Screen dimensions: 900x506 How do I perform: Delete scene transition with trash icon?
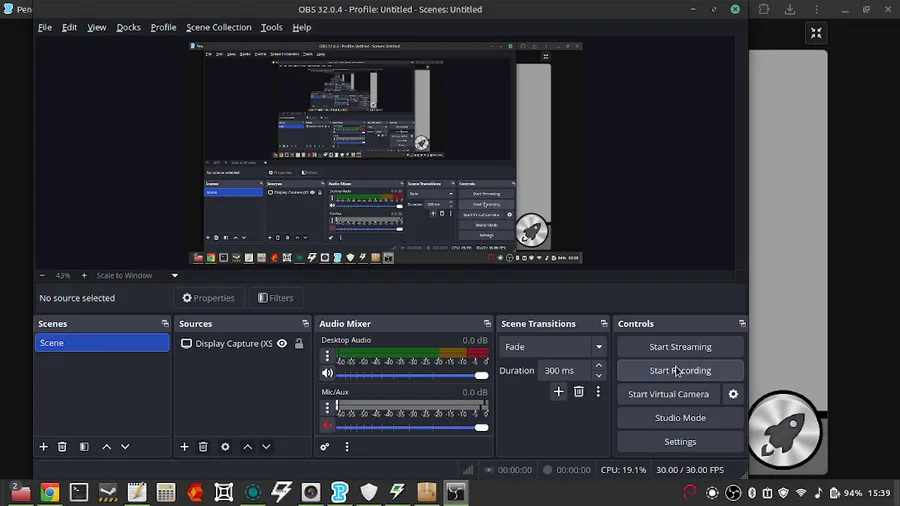[579, 391]
